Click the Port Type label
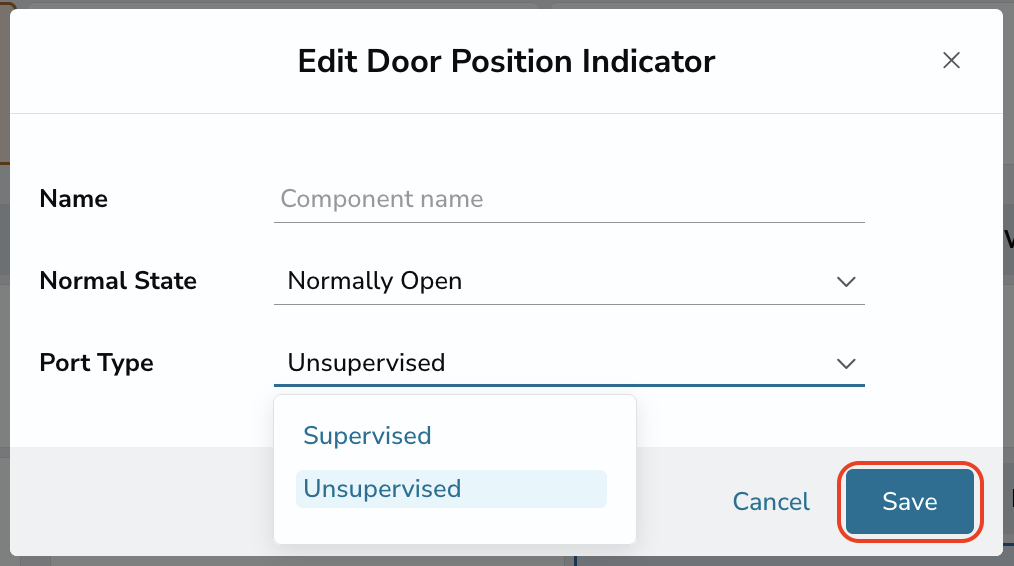Image resolution: width=1014 pixels, height=566 pixels. [96, 364]
